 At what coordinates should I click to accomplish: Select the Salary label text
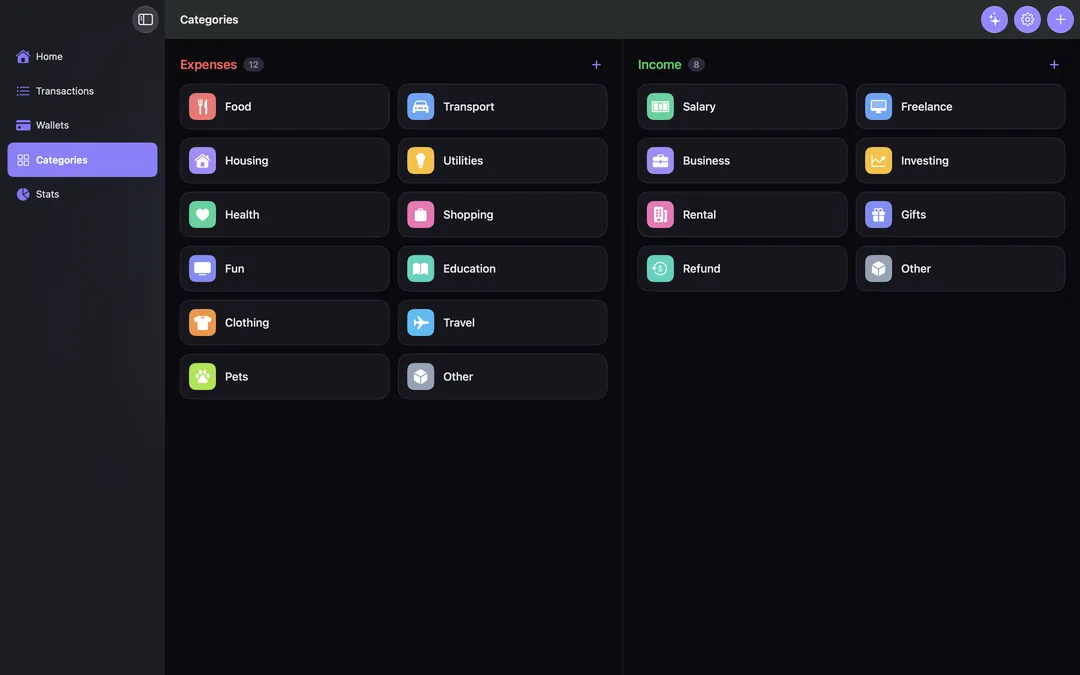(699, 107)
